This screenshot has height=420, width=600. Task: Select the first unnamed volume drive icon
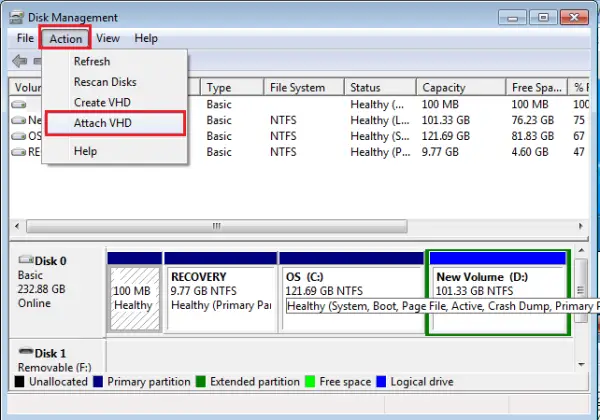pyautogui.click(x=18, y=104)
